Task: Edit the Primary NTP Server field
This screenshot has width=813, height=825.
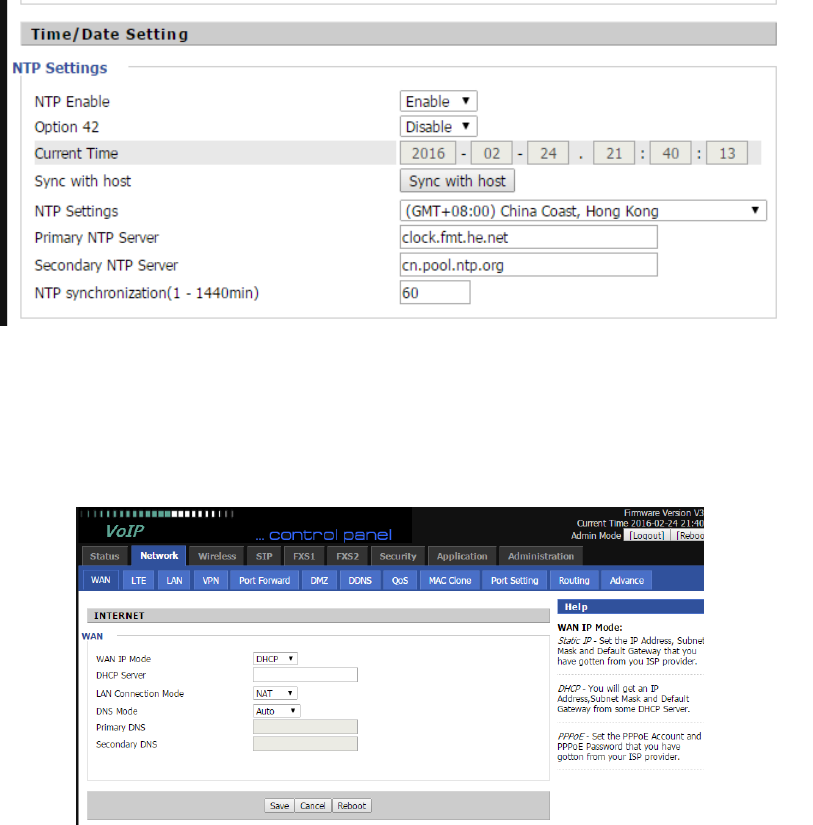Action: point(528,237)
